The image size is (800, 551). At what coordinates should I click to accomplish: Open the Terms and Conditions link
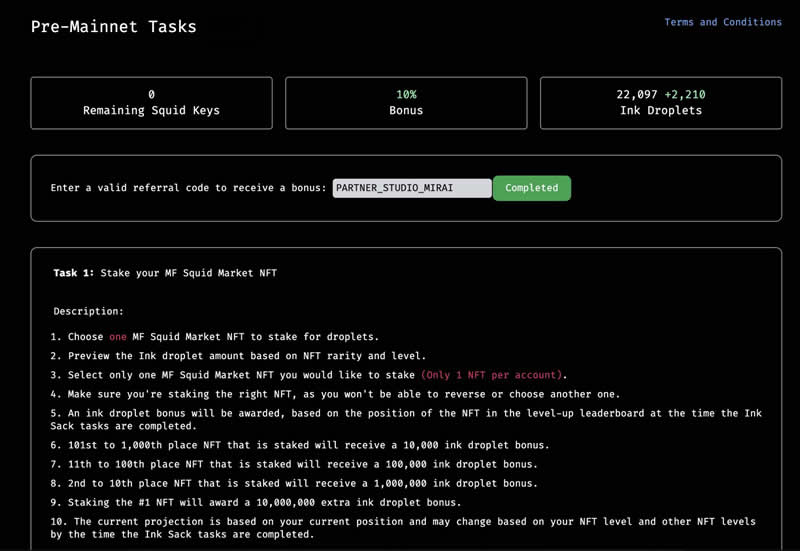point(722,22)
